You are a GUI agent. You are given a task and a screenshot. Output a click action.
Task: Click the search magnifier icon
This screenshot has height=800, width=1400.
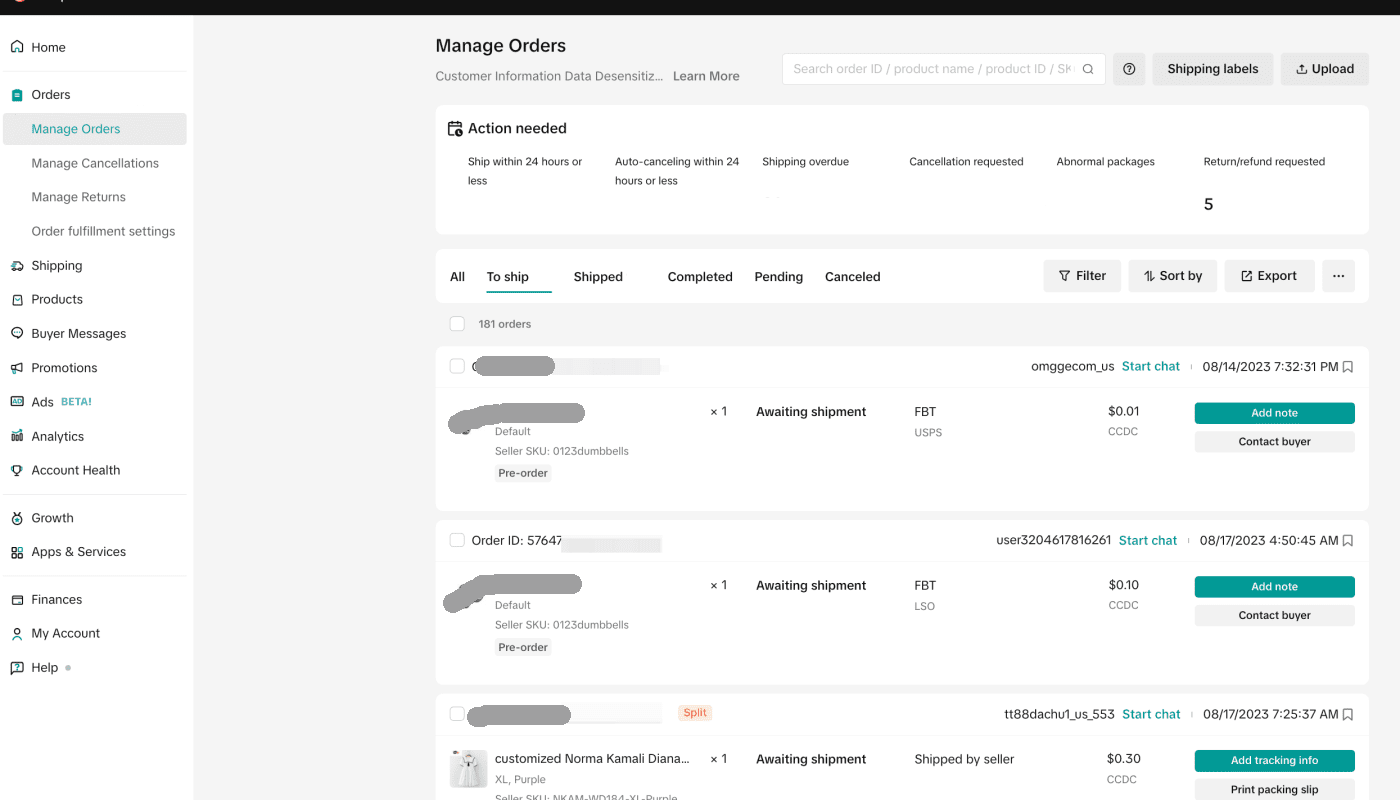pyautogui.click(x=1088, y=69)
